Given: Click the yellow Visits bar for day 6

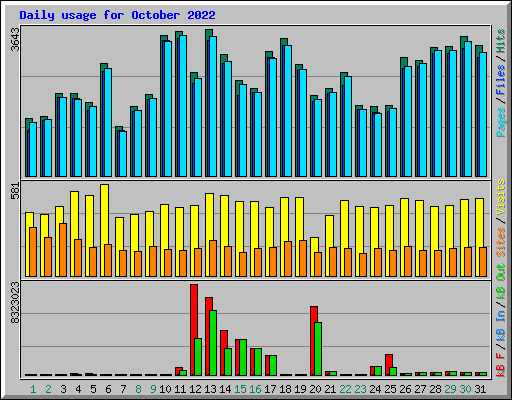Looking at the screenshot, I should (x=104, y=230).
